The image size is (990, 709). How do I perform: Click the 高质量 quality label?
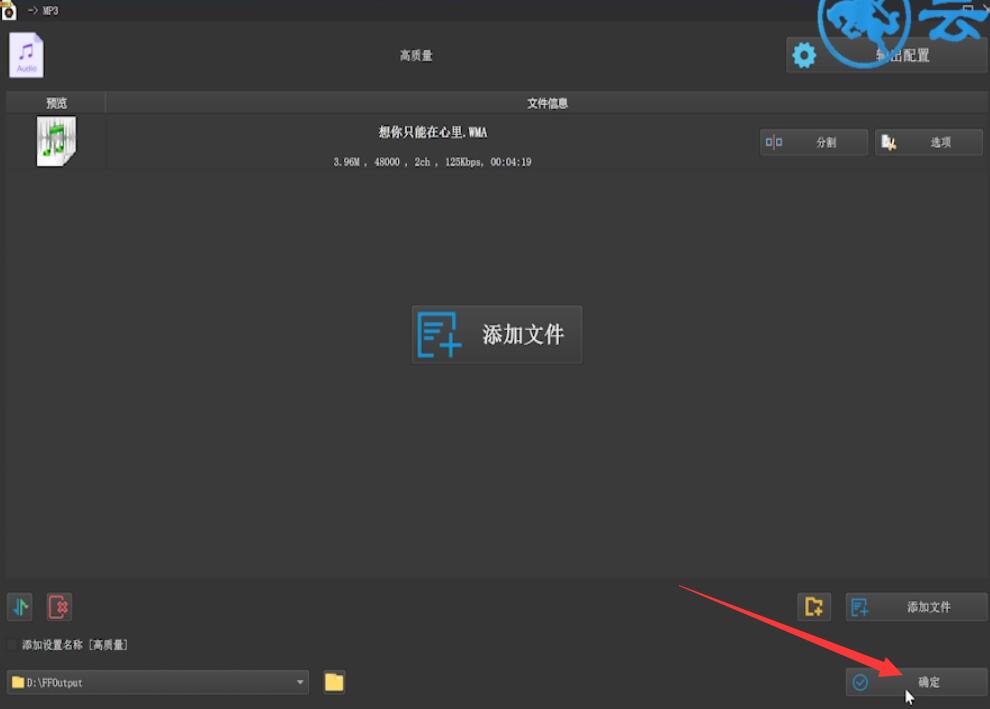[x=416, y=56]
